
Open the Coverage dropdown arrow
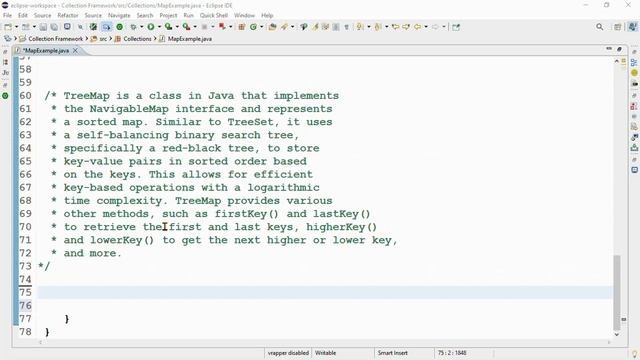(x=177, y=27)
